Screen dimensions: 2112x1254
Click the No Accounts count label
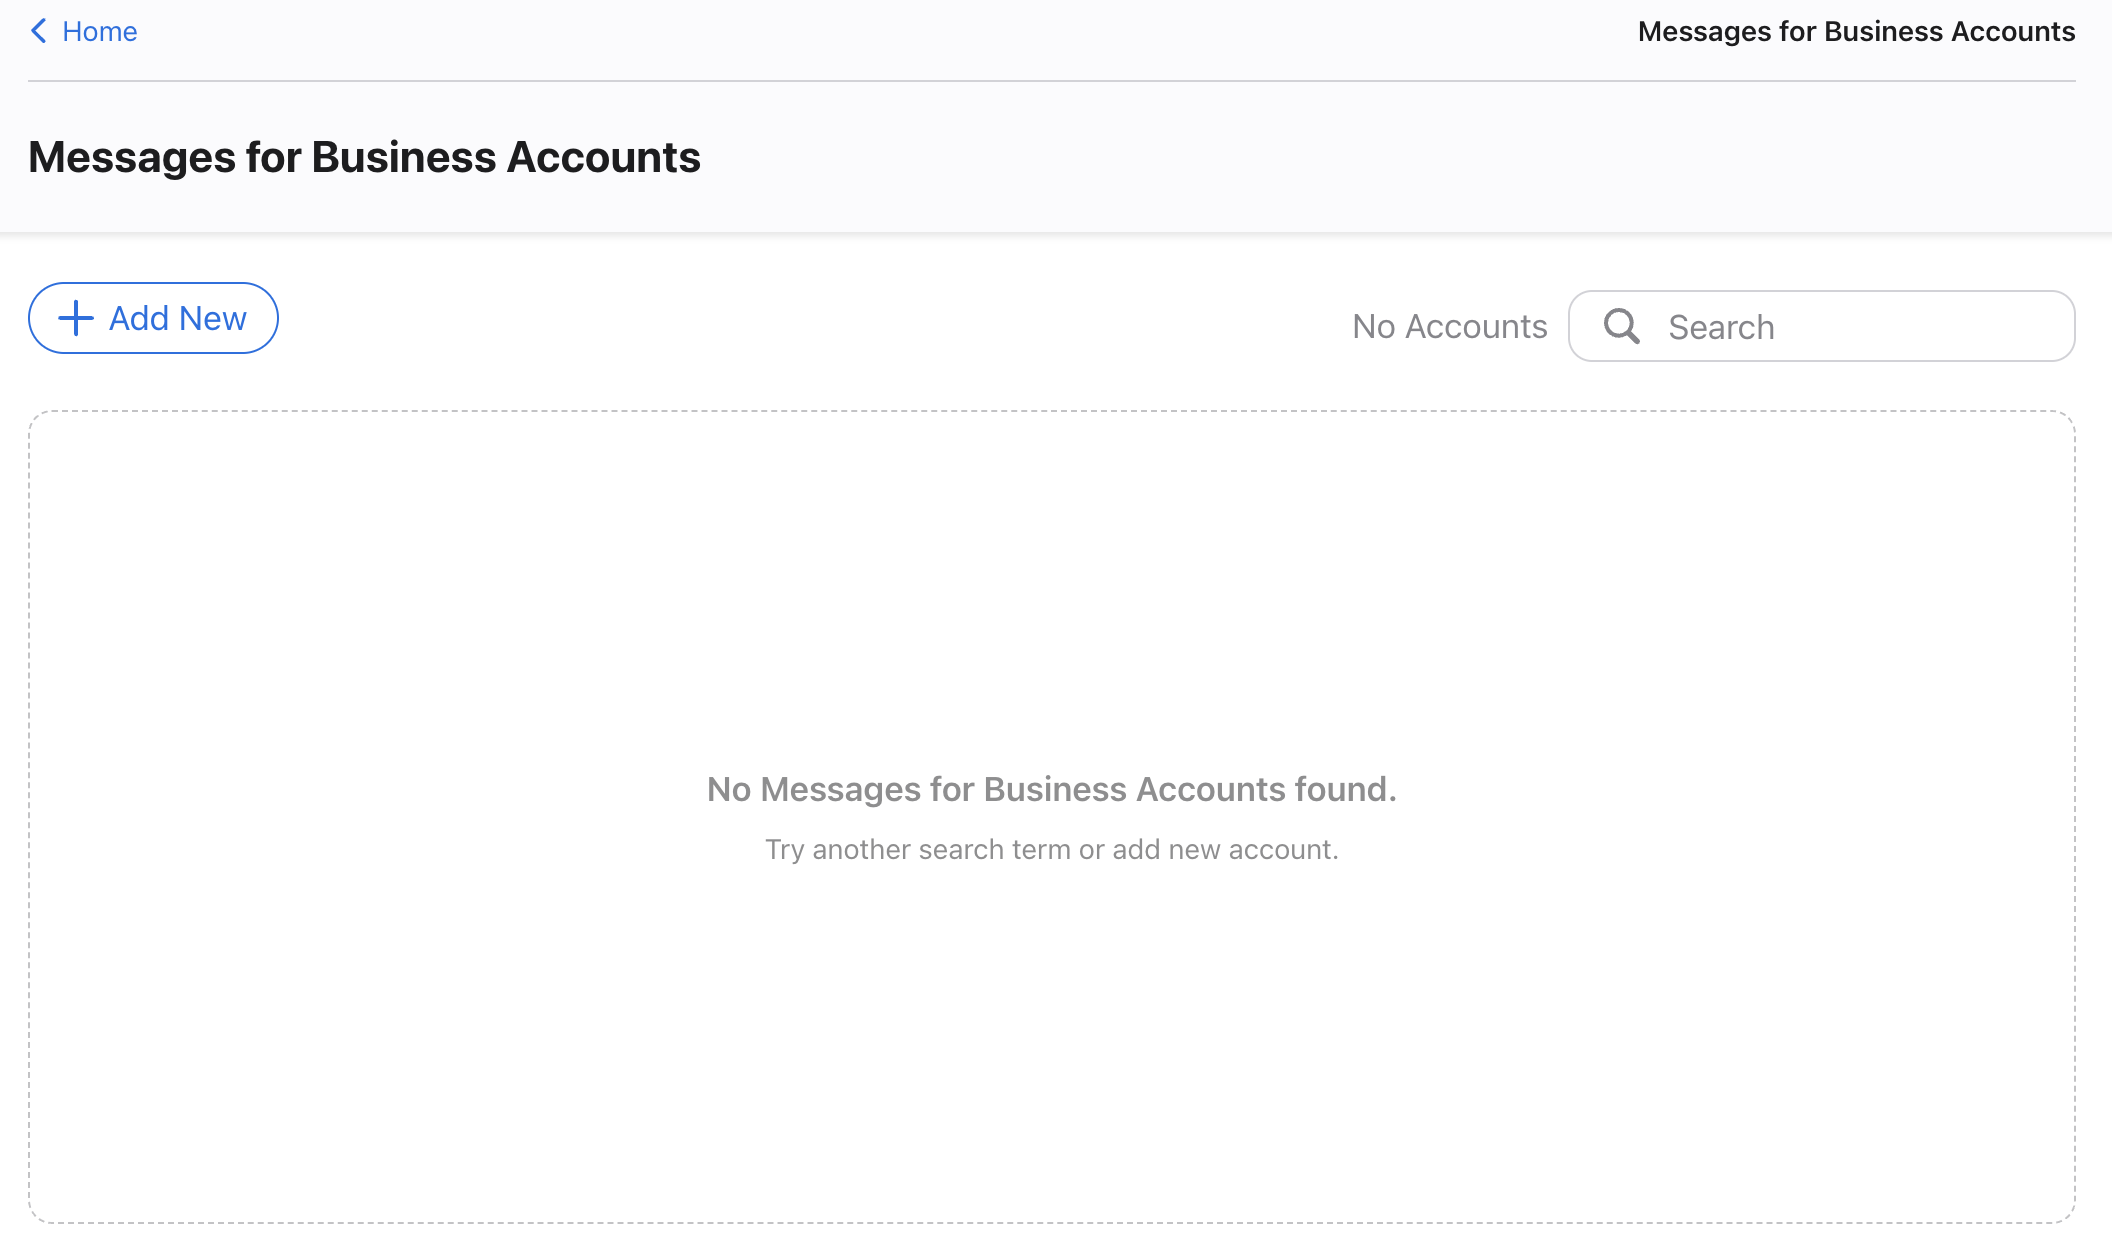point(1449,327)
